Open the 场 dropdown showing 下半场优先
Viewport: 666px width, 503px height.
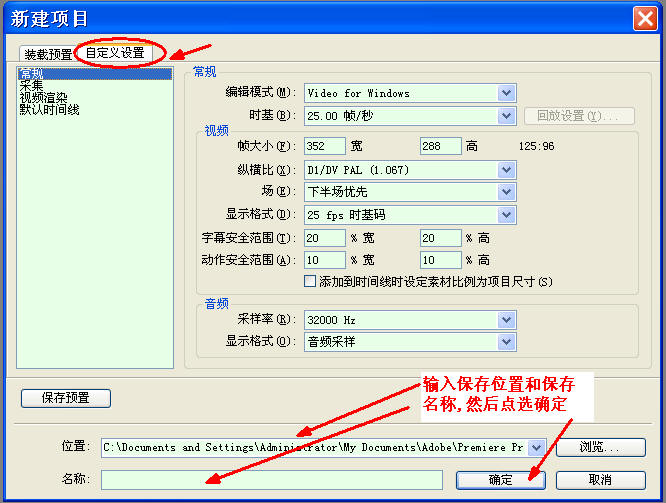pyautogui.click(x=410, y=192)
